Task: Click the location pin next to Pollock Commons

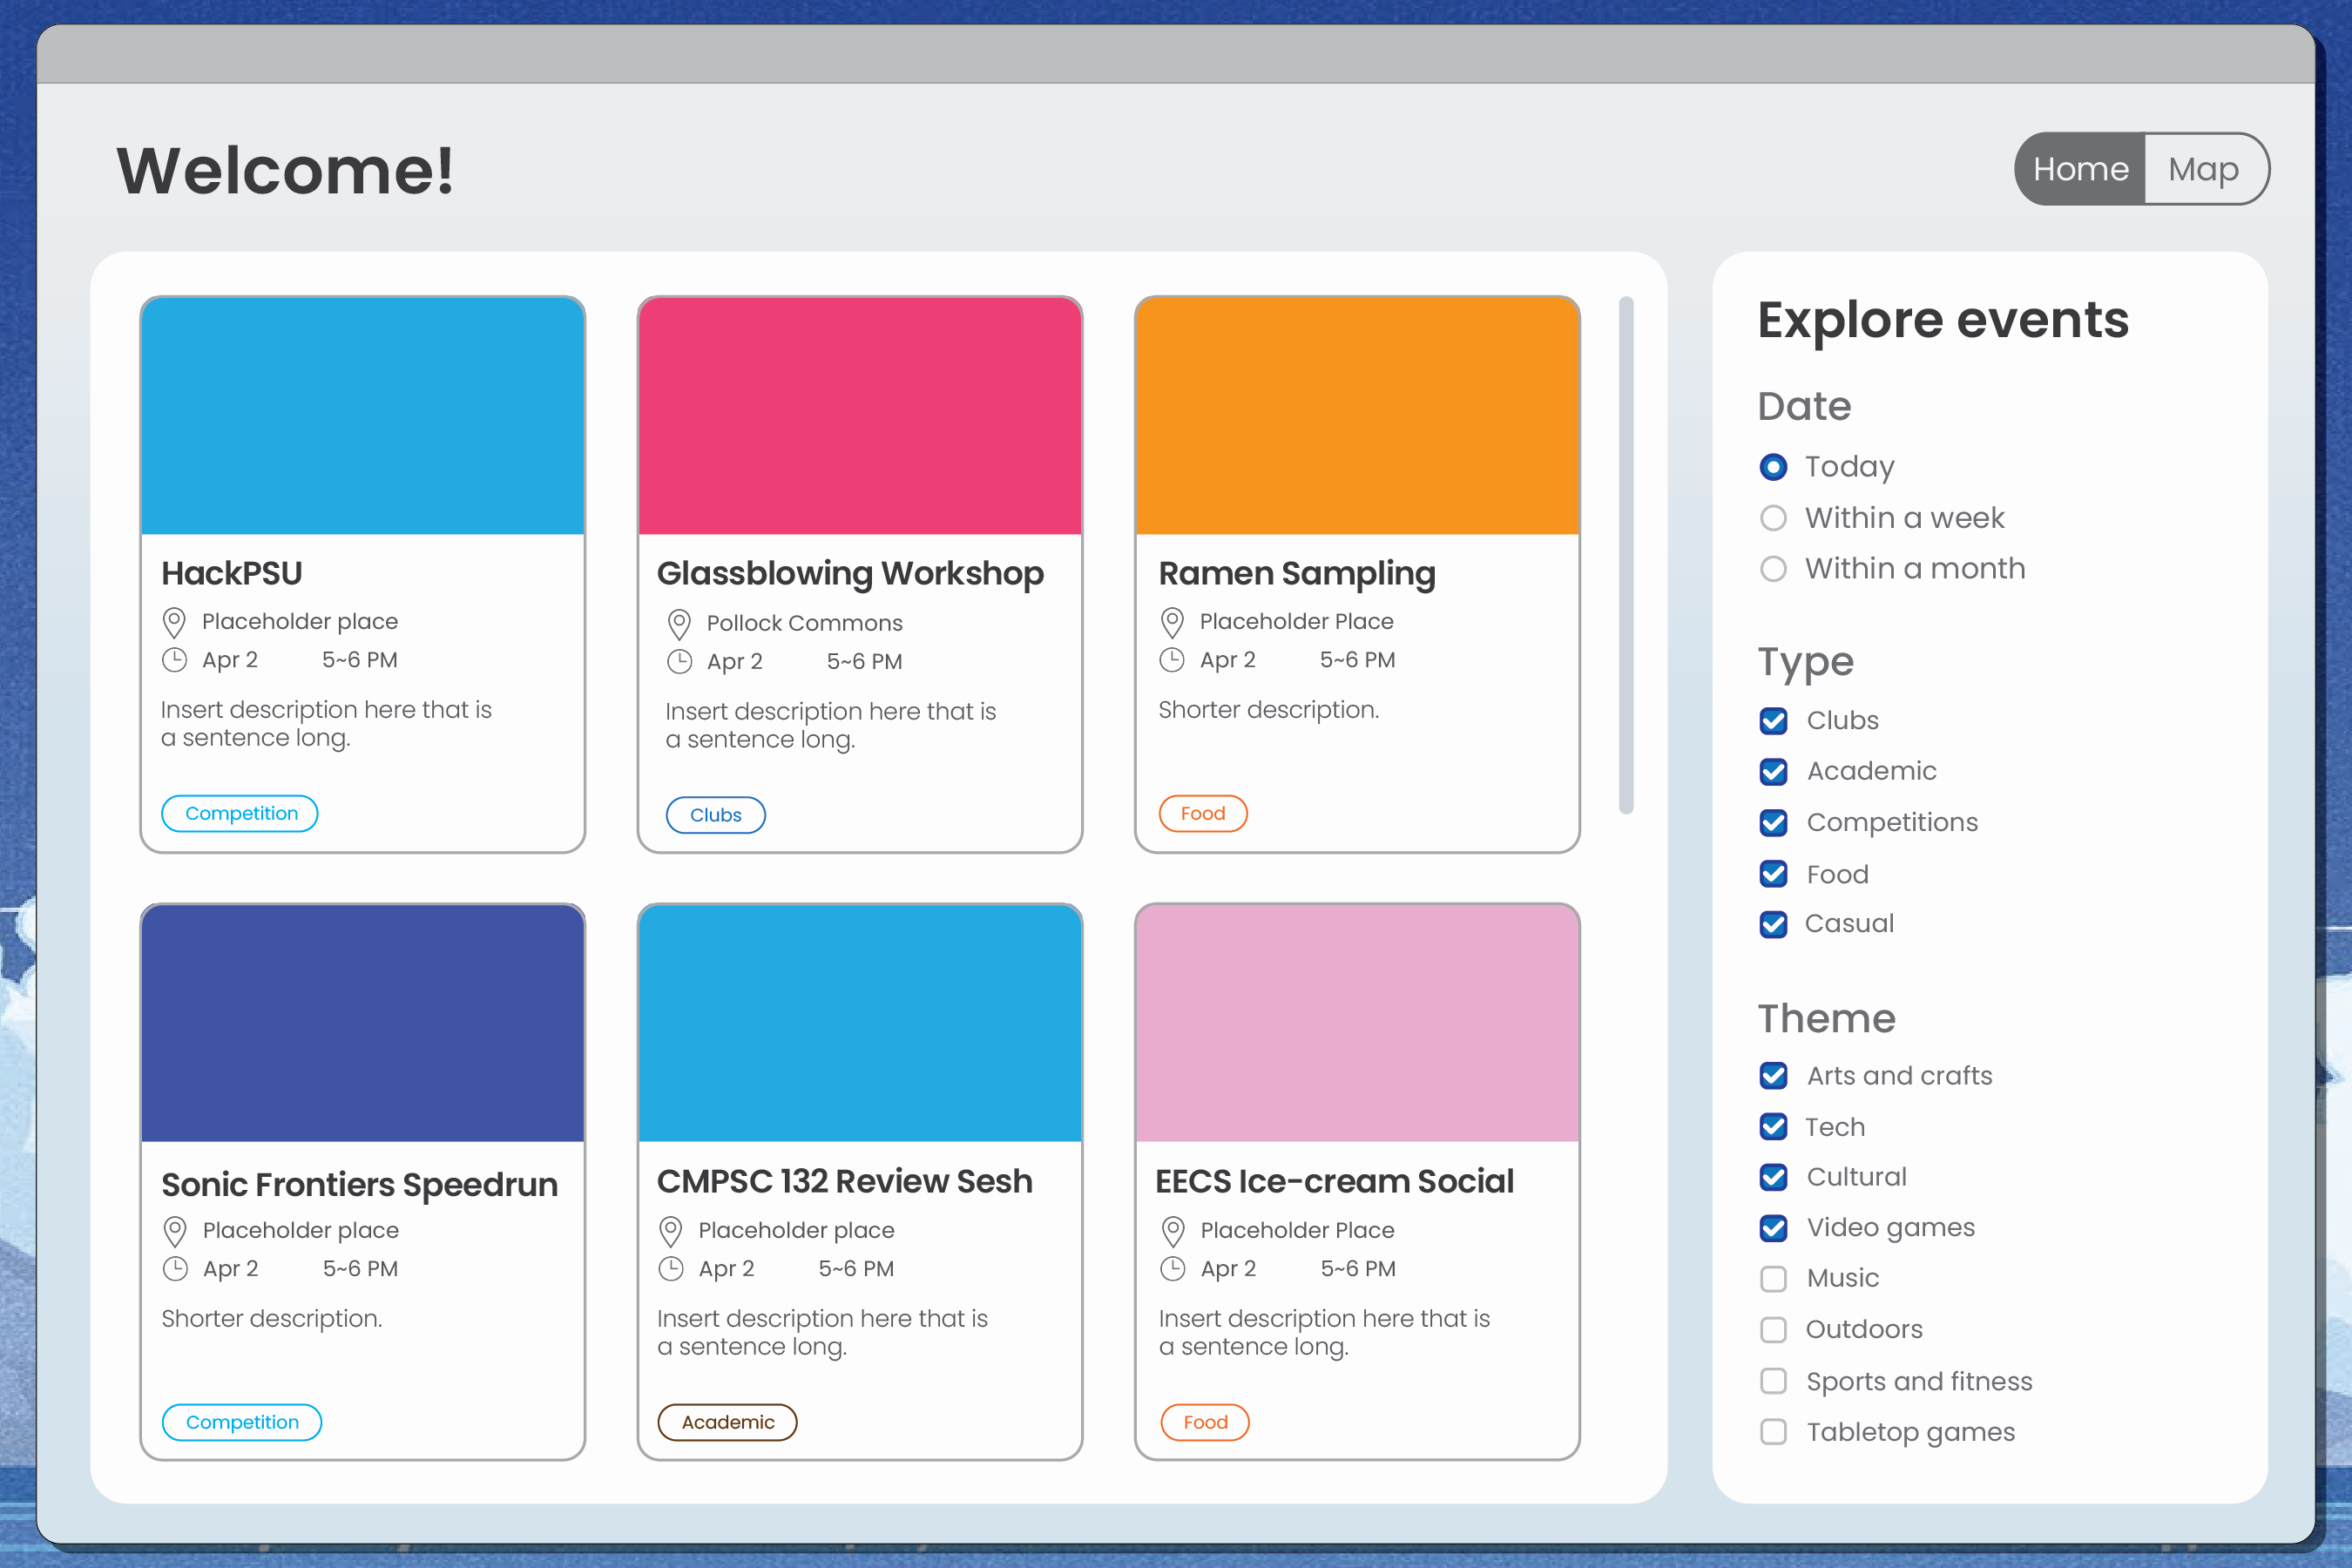Action: (x=679, y=624)
